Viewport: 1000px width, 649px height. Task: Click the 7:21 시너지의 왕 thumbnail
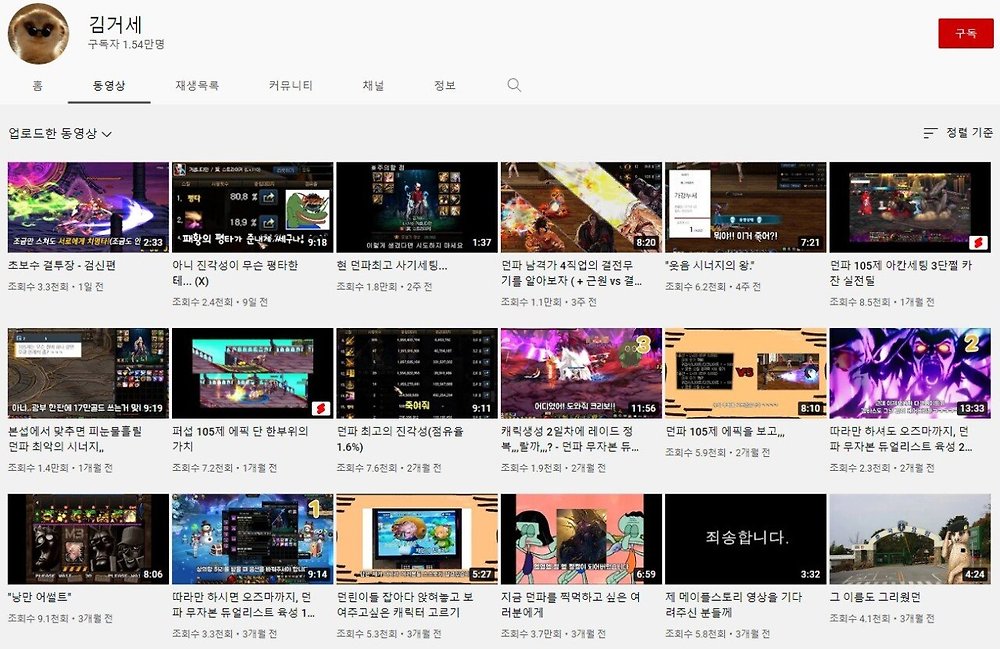click(x=746, y=207)
